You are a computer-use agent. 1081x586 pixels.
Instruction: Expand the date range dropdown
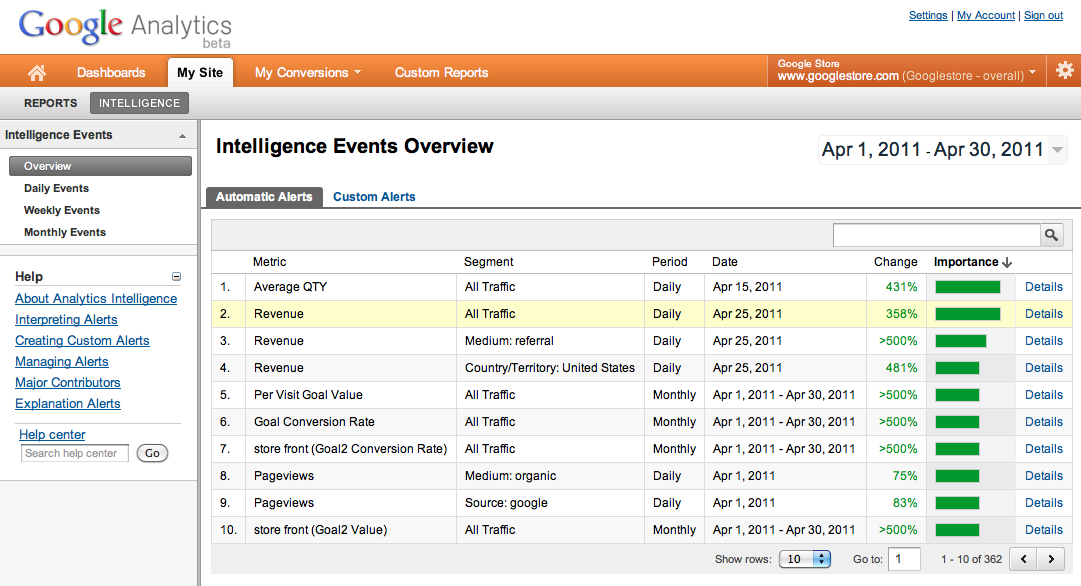pyautogui.click(x=1056, y=150)
